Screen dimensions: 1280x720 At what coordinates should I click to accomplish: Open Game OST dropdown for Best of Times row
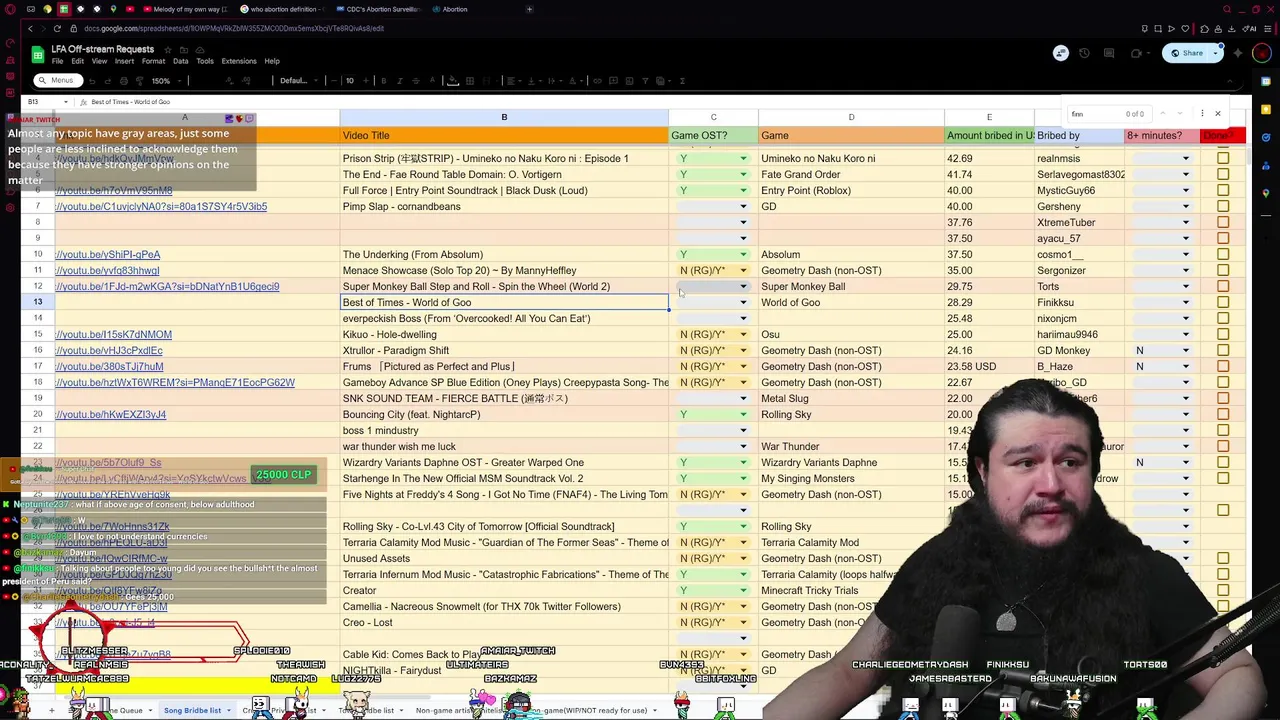743,302
